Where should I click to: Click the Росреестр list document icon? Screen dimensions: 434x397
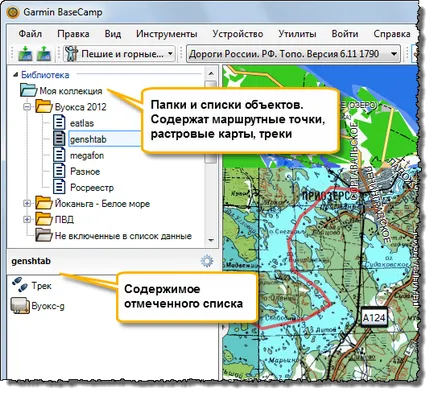[x=59, y=187]
